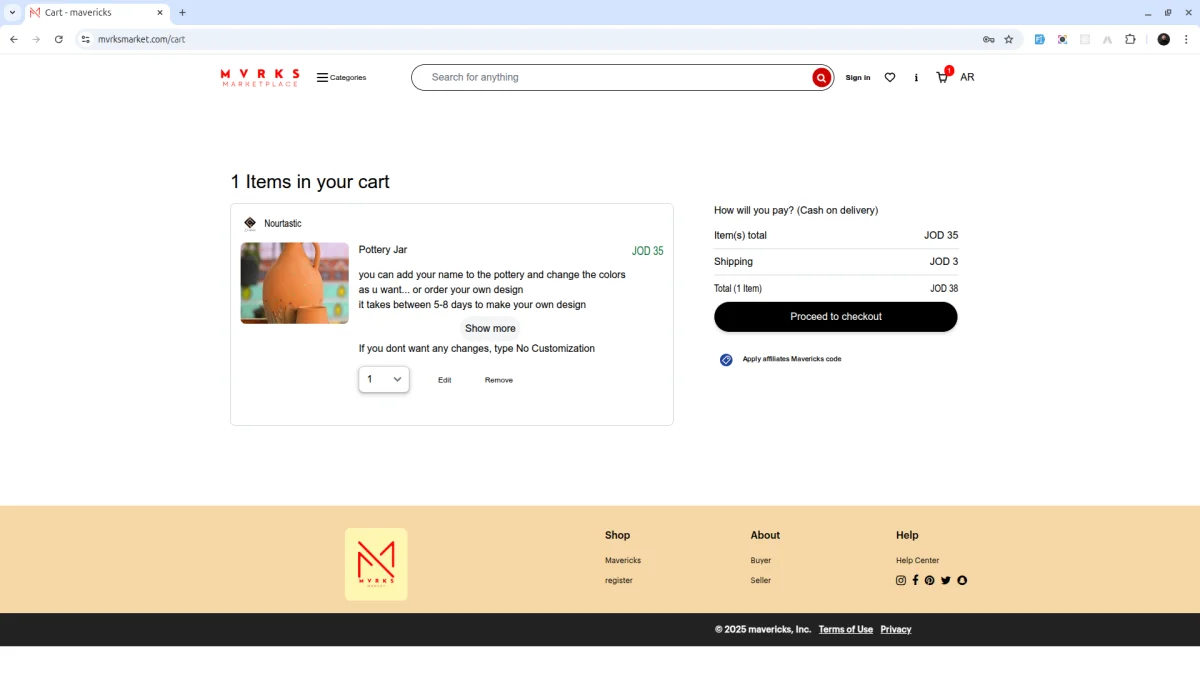Click the register link under Shop

[619, 581]
